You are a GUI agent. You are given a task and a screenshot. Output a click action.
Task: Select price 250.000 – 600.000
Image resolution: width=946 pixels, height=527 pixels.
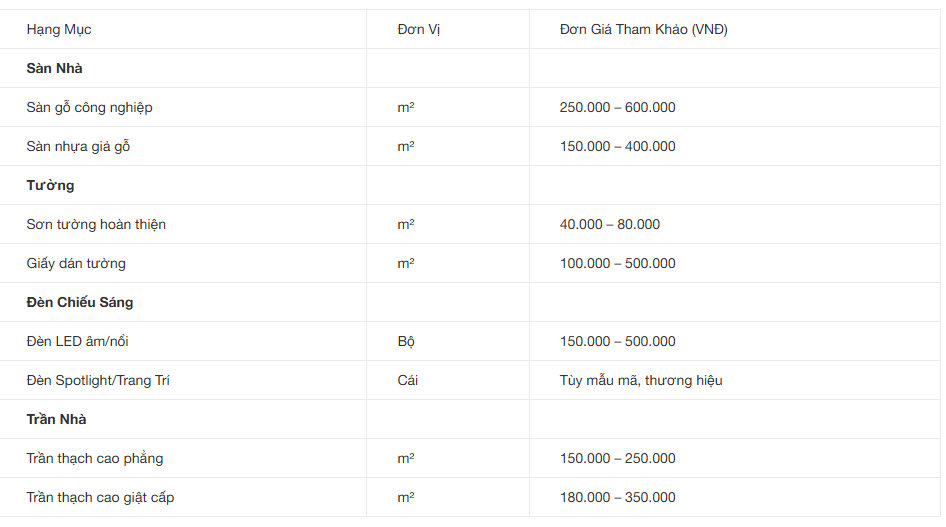click(x=617, y=107)
